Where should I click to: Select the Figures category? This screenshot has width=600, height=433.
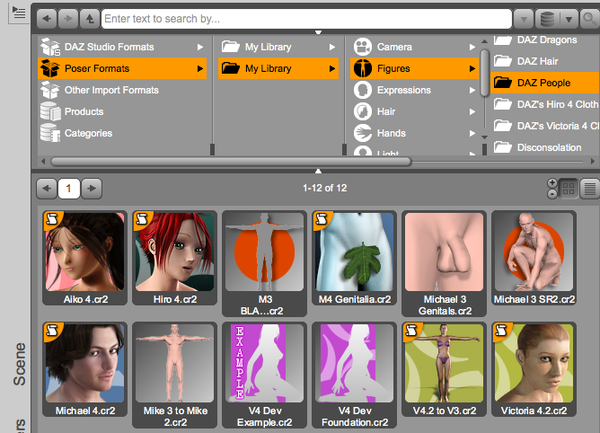pos(414,68)
